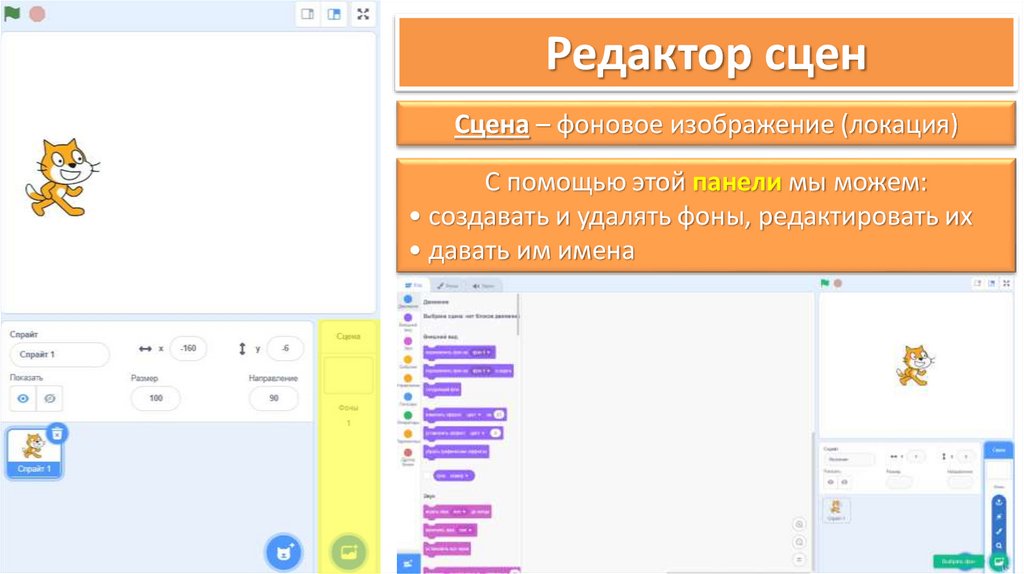Select the Sounds tab with speaker icon
Screen dimensions: 1024x574
484,286
